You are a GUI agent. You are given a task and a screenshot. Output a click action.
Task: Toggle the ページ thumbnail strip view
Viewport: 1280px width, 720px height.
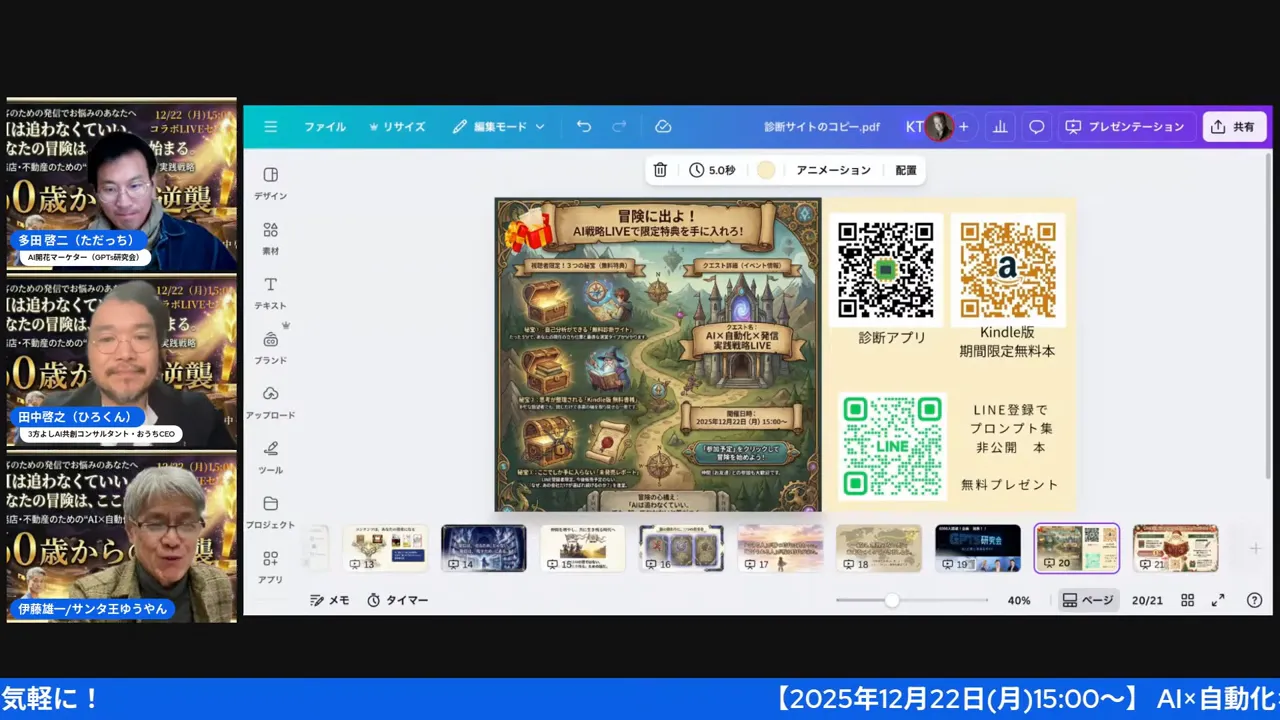1088,600
